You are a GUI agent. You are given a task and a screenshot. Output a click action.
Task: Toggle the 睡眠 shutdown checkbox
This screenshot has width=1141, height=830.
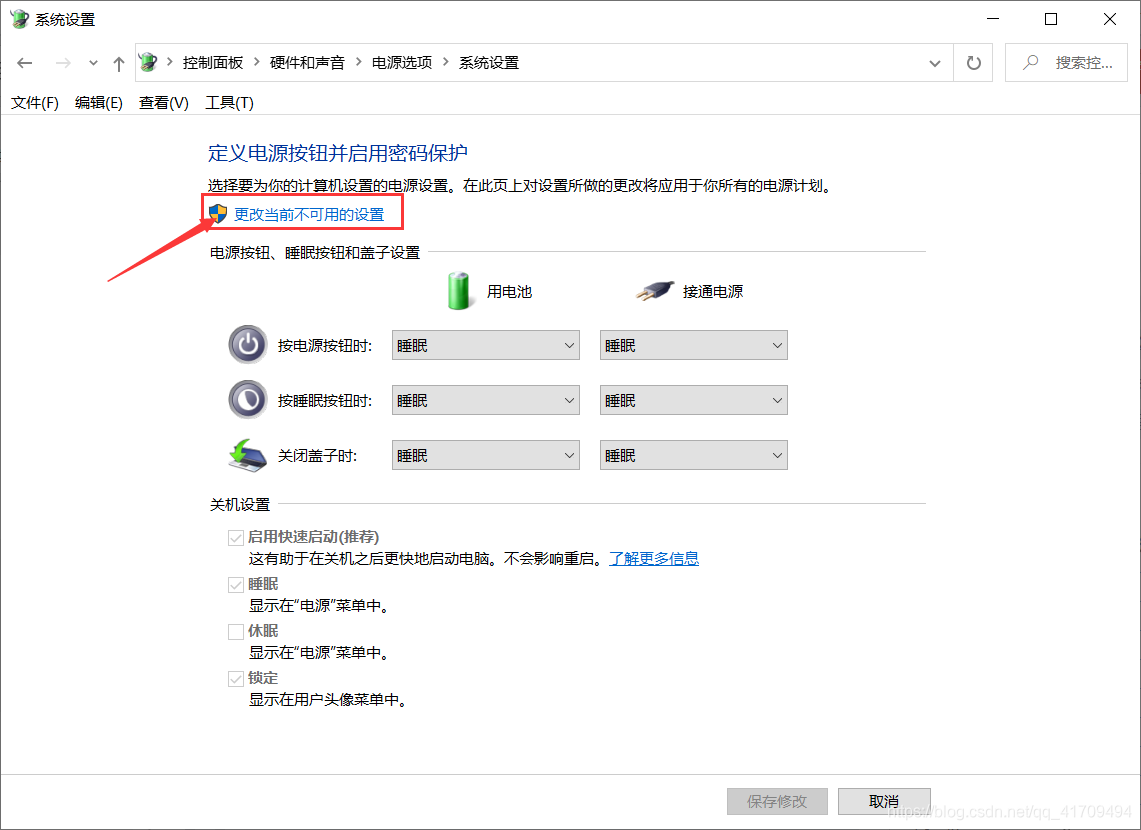[x=235, y=585]
